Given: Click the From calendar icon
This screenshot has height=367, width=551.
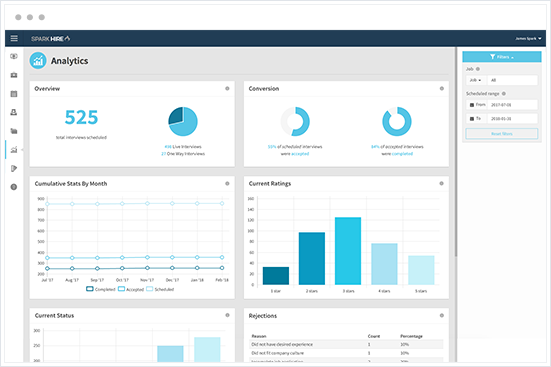Looking at the screenshot, I should tap(472, 105).
